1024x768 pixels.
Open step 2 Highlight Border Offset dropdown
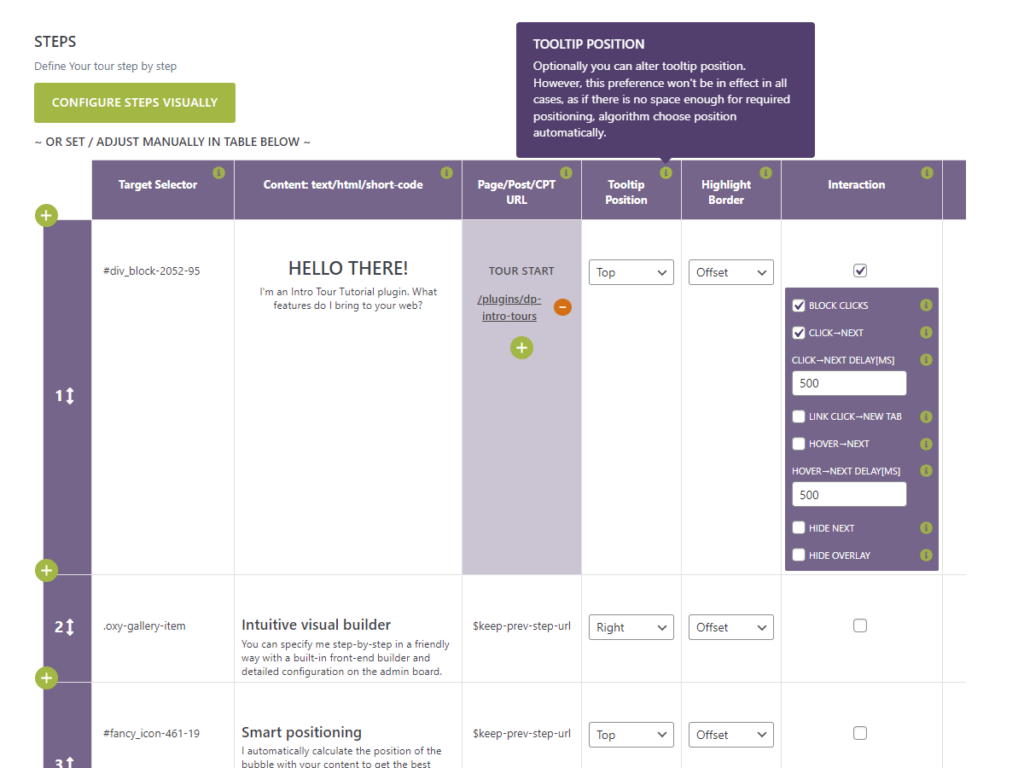click(731, 627)
